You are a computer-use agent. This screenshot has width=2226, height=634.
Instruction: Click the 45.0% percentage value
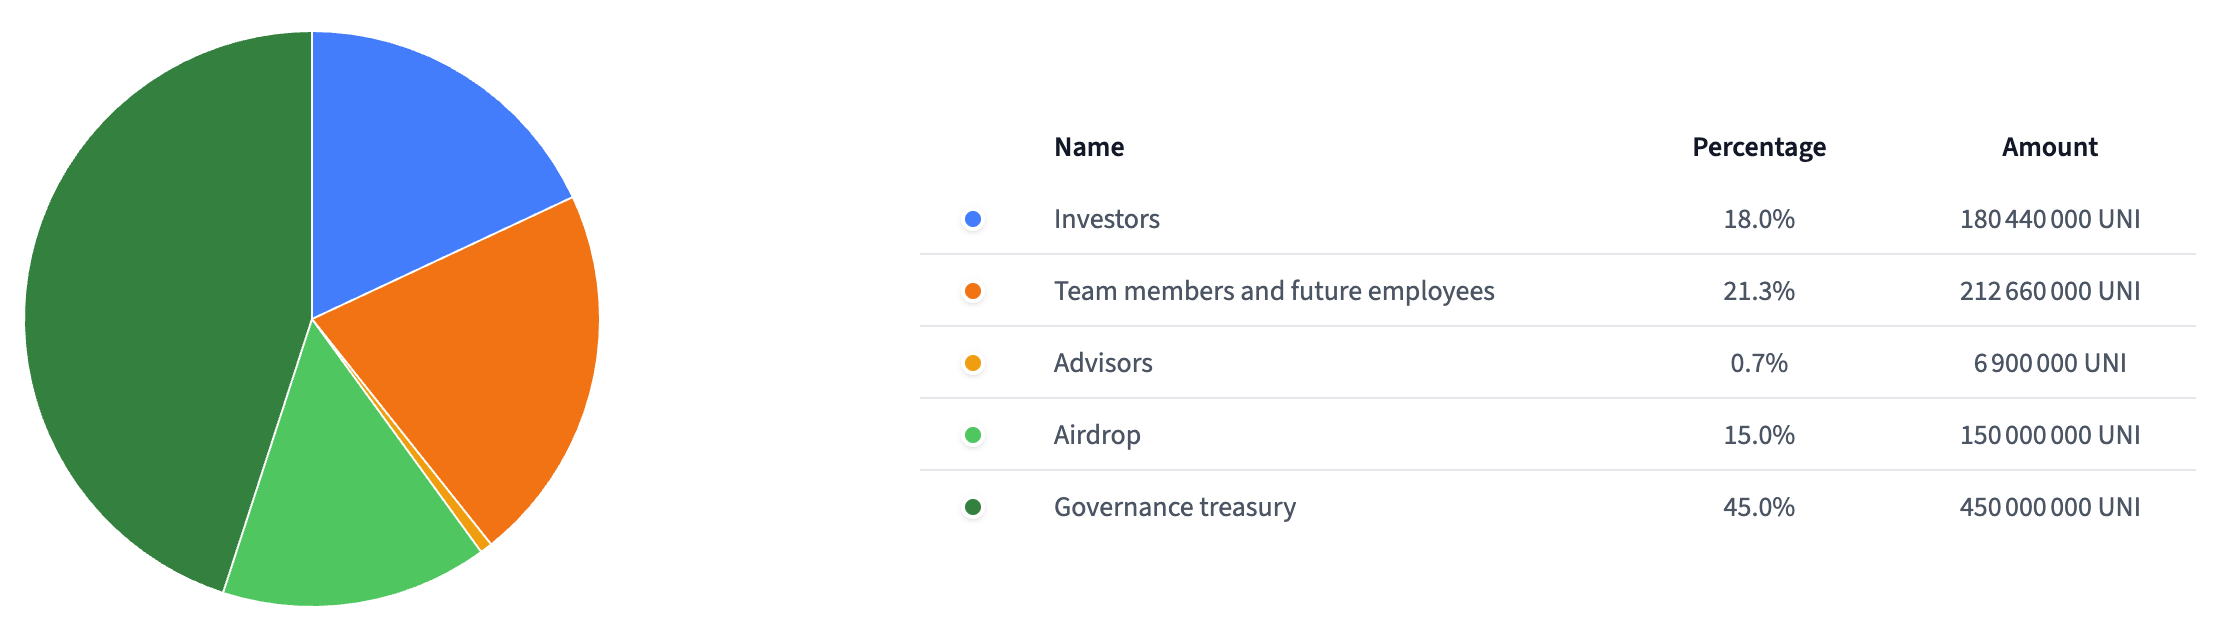pos(1759,507)
